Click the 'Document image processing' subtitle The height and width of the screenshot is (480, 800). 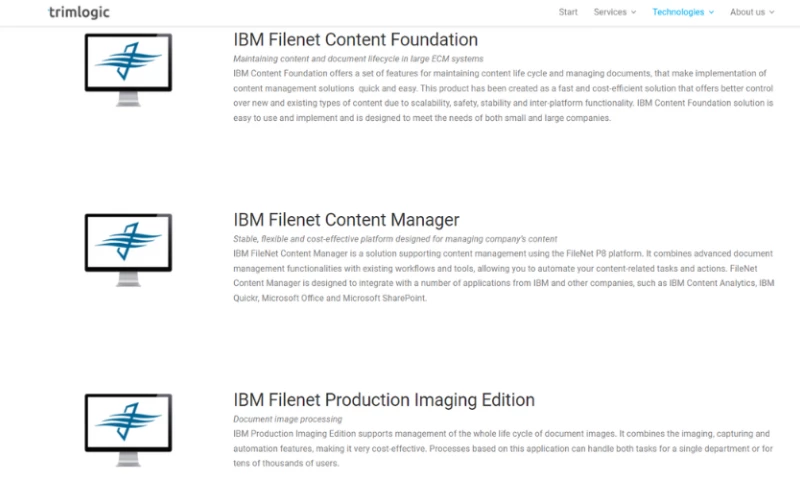click(288, 419)
